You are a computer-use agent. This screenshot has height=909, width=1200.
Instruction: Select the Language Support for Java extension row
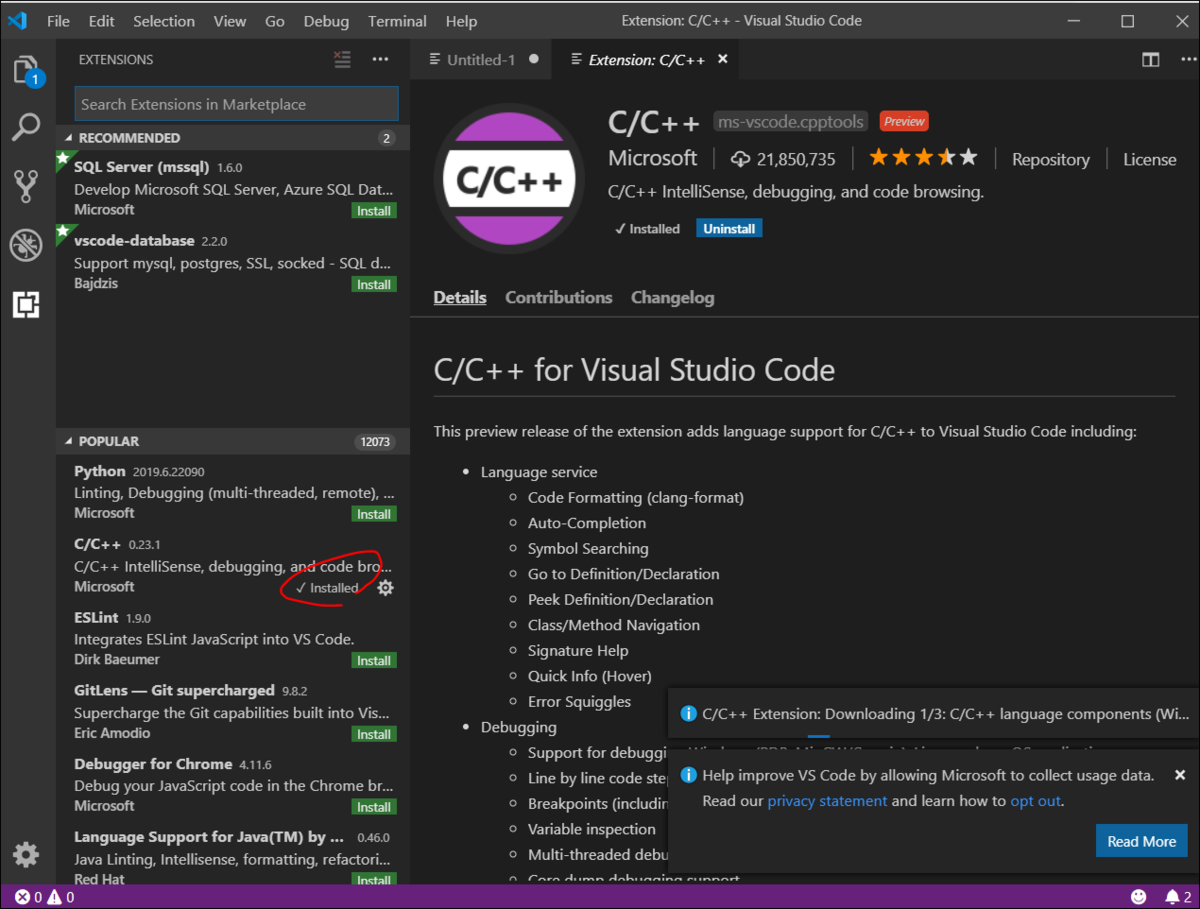coord(233,858)
